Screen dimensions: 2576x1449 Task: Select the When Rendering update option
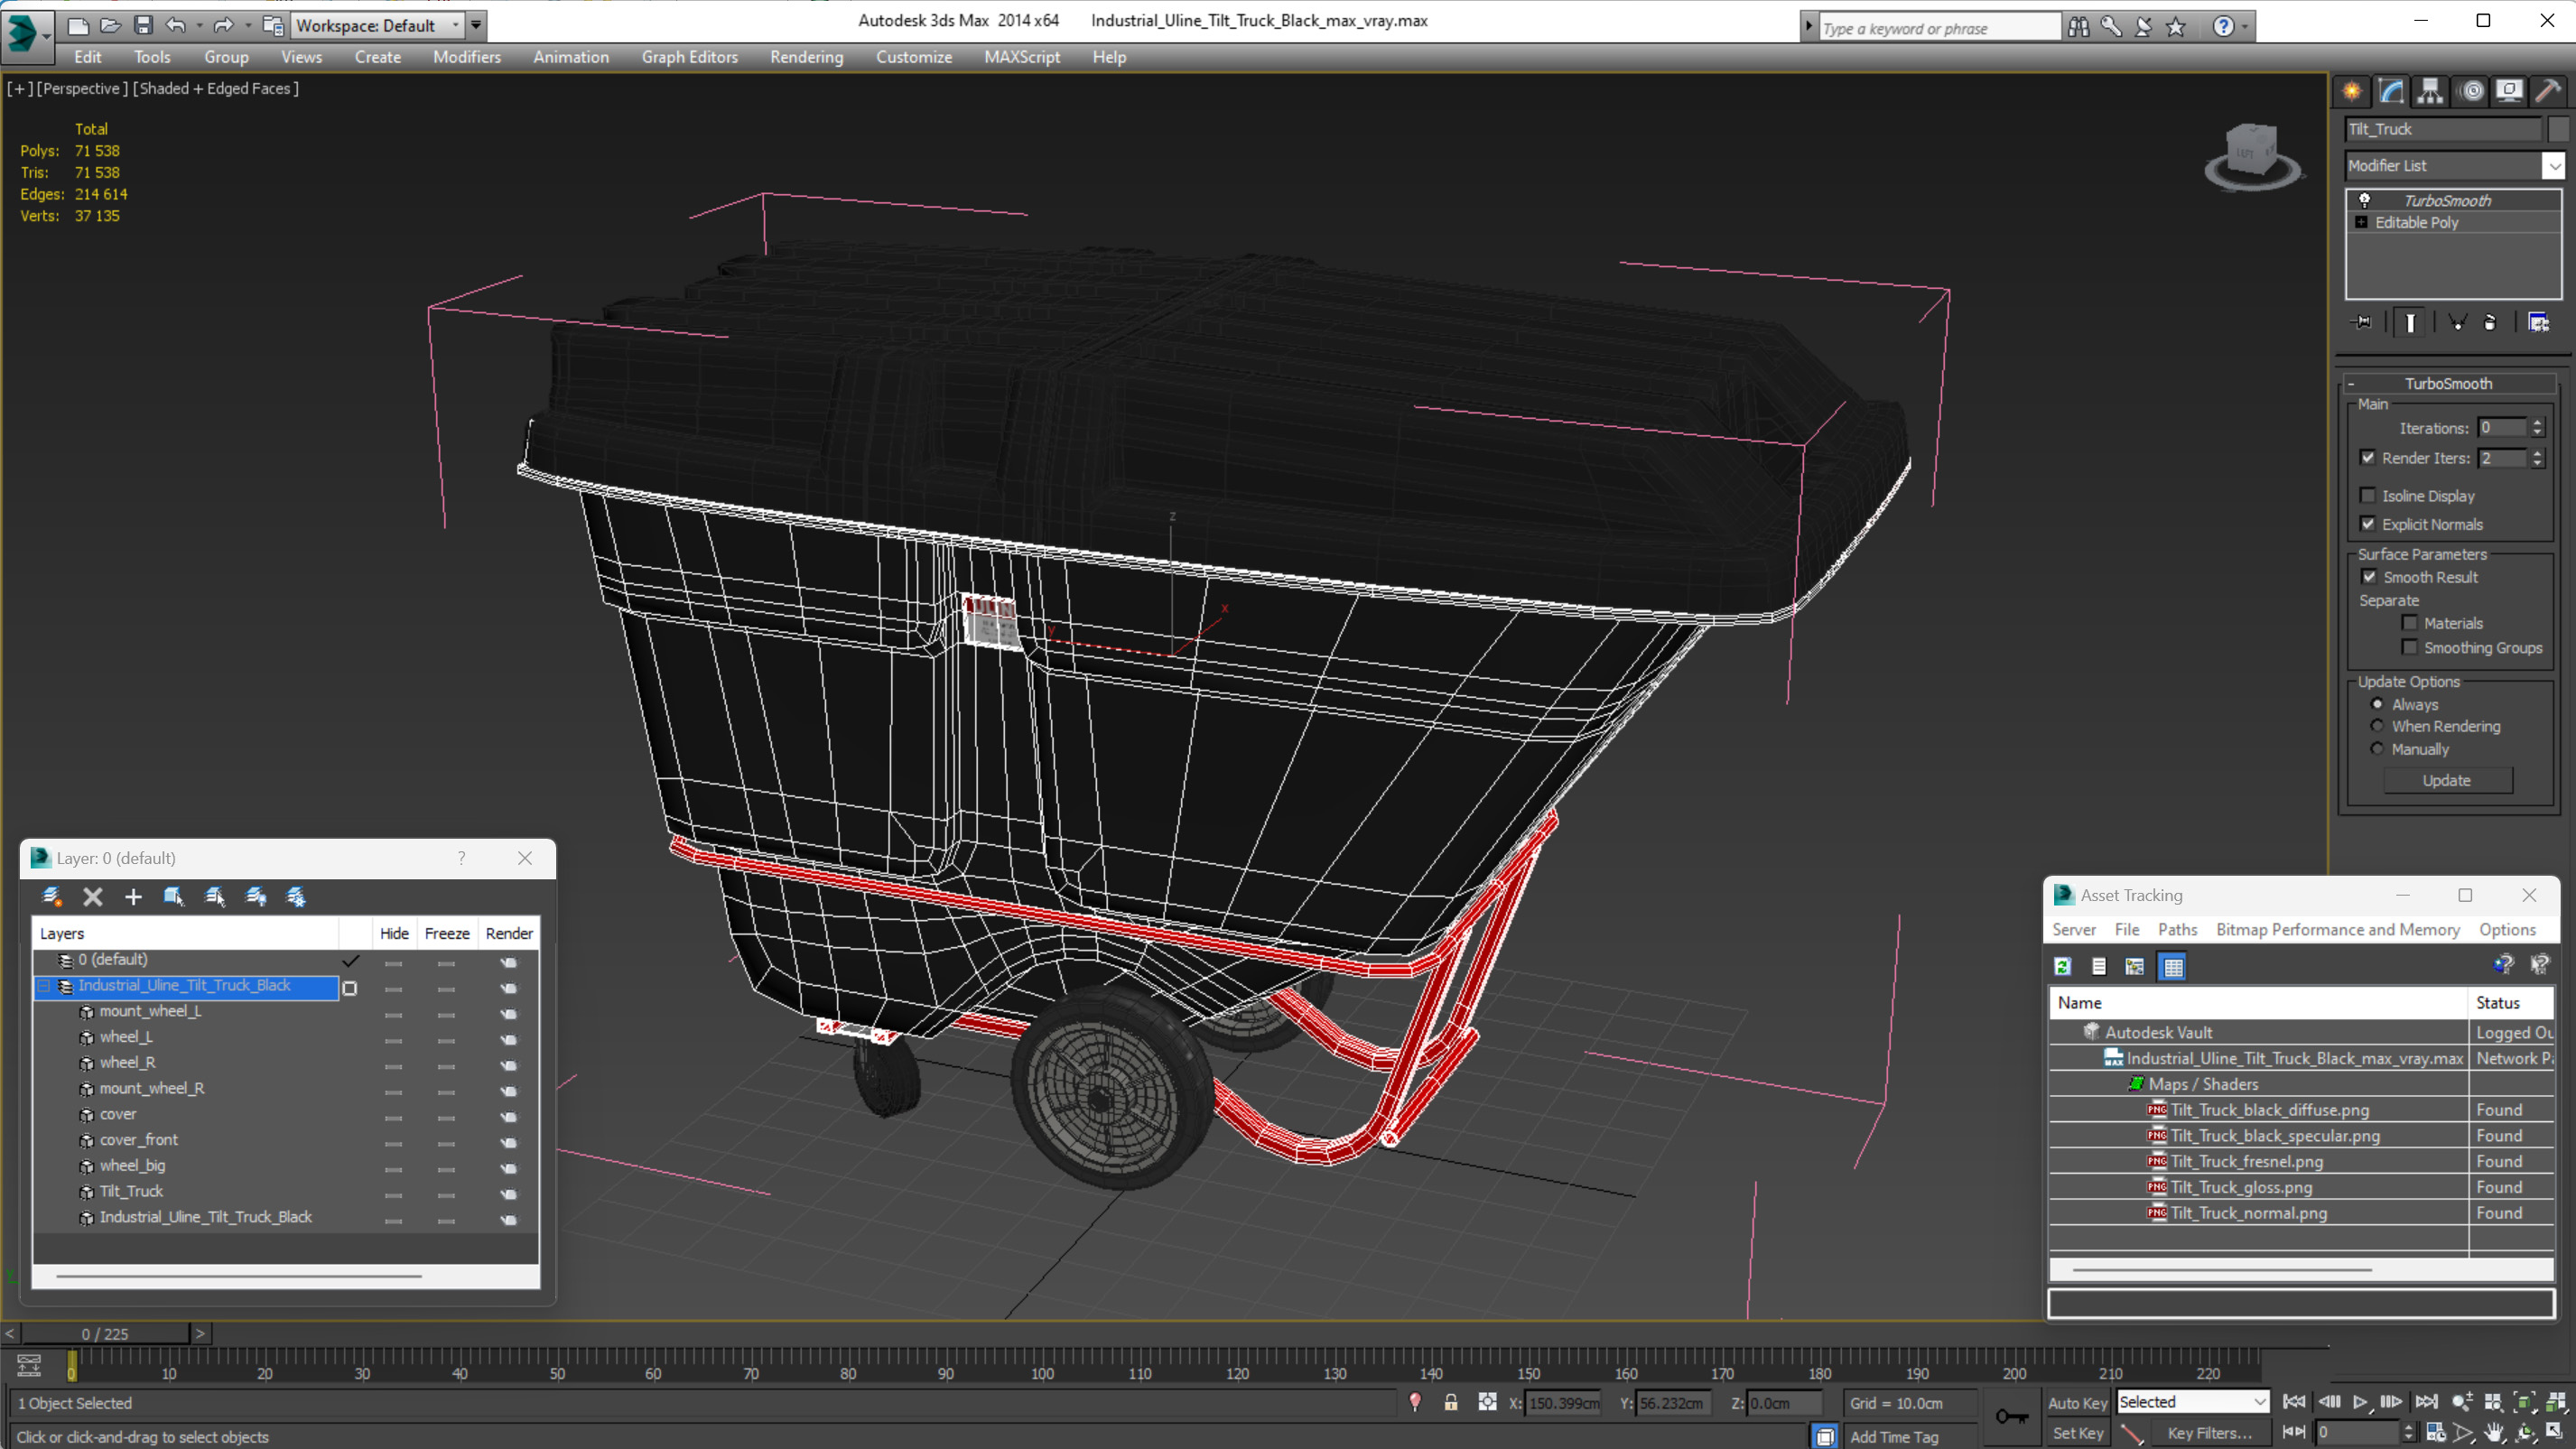click(2377, 726)
